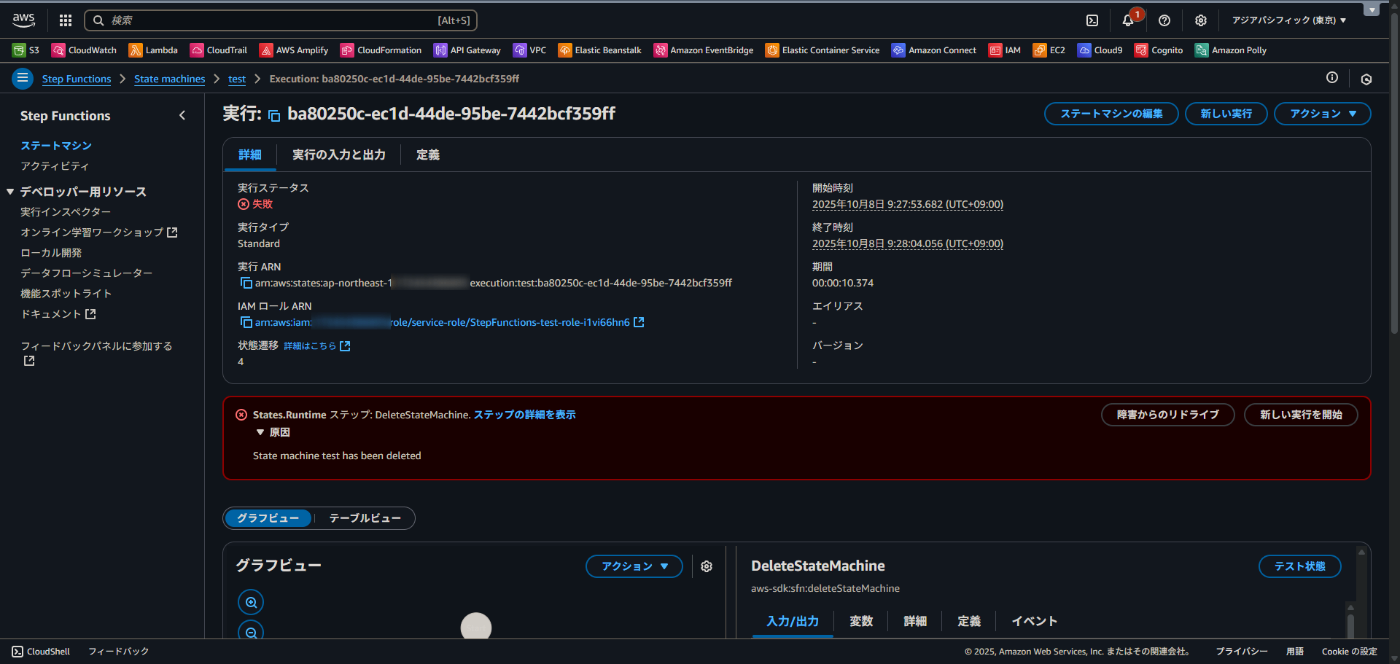Screen dimensions: 1400x664
Task: Copy the execution ID next to the title
Action: click(274, 116)
